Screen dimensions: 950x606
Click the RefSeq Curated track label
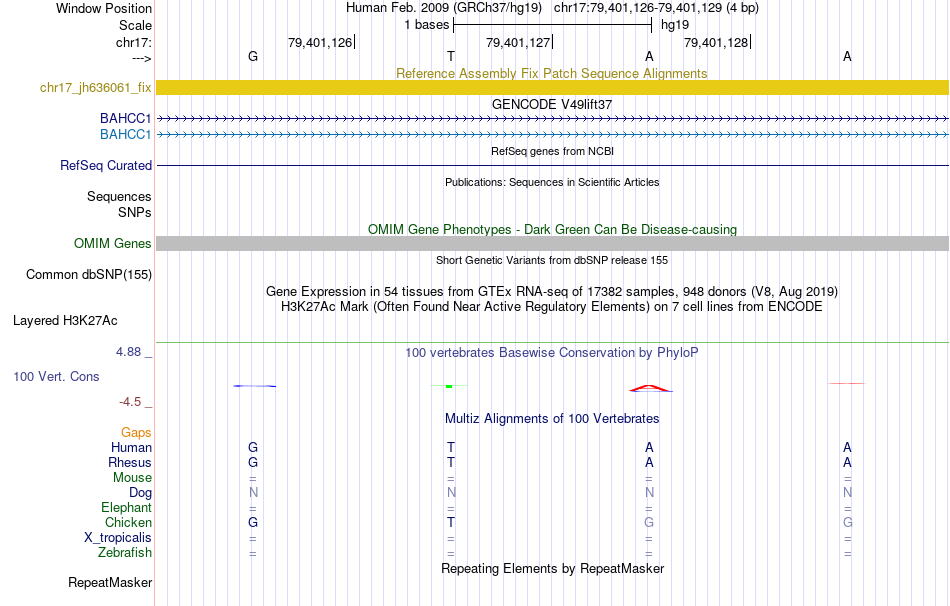tap(106, 165)
